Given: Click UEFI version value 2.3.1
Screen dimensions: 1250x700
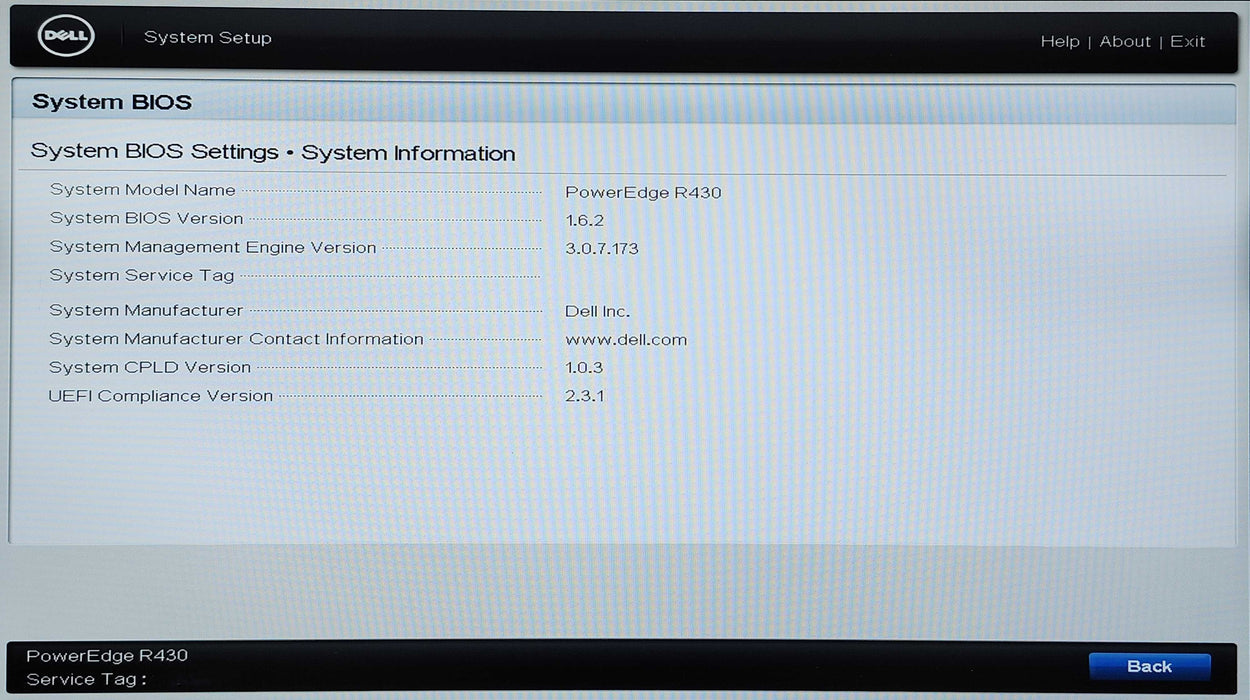Looking at the screenshot, I should 585,396.
